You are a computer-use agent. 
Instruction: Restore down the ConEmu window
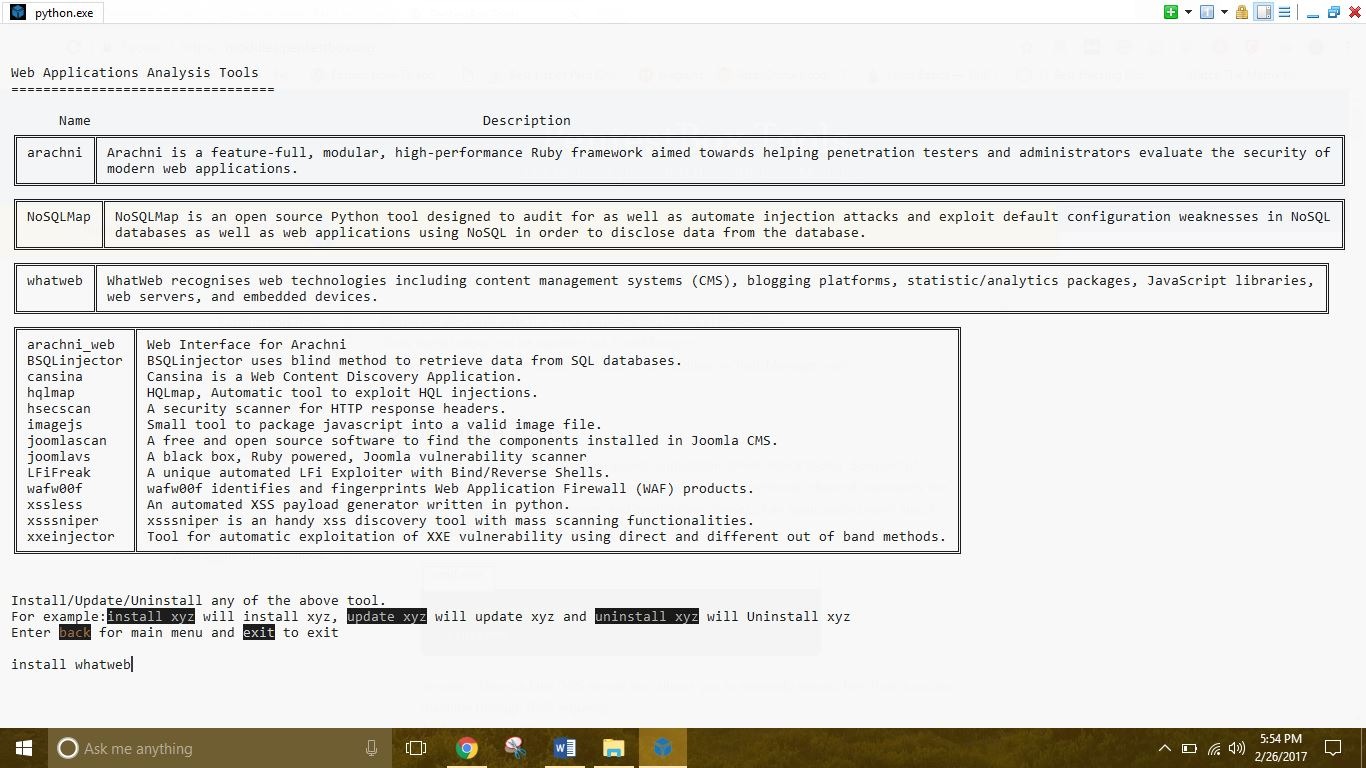(1333, 12)
